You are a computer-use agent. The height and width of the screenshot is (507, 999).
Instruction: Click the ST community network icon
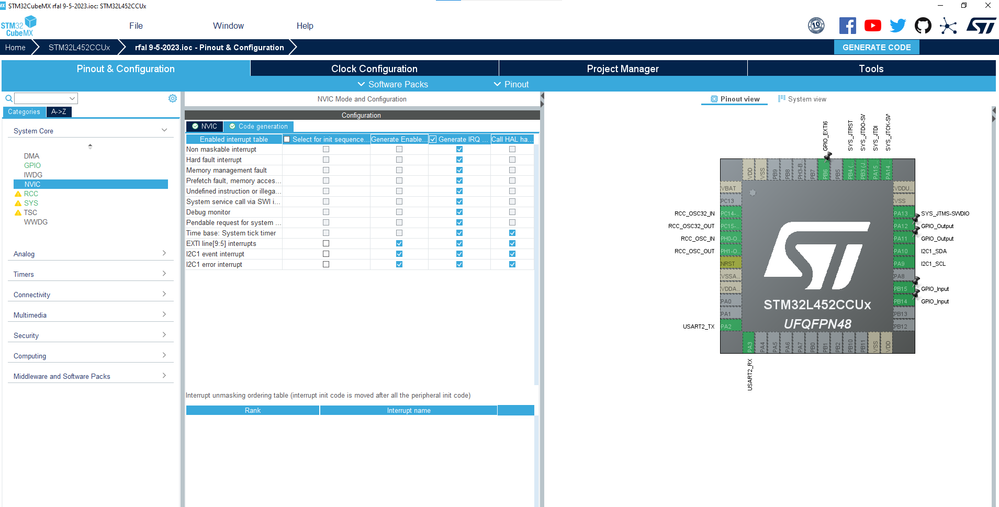[949, 25]
